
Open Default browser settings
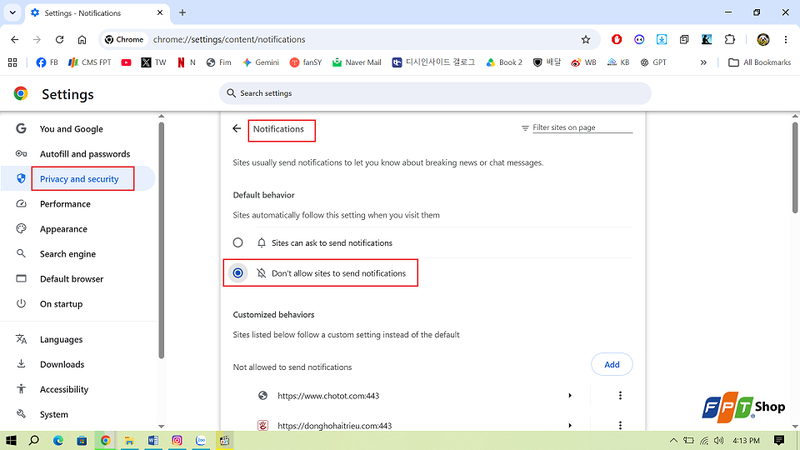pyautogui.click(x=71, y=279)
